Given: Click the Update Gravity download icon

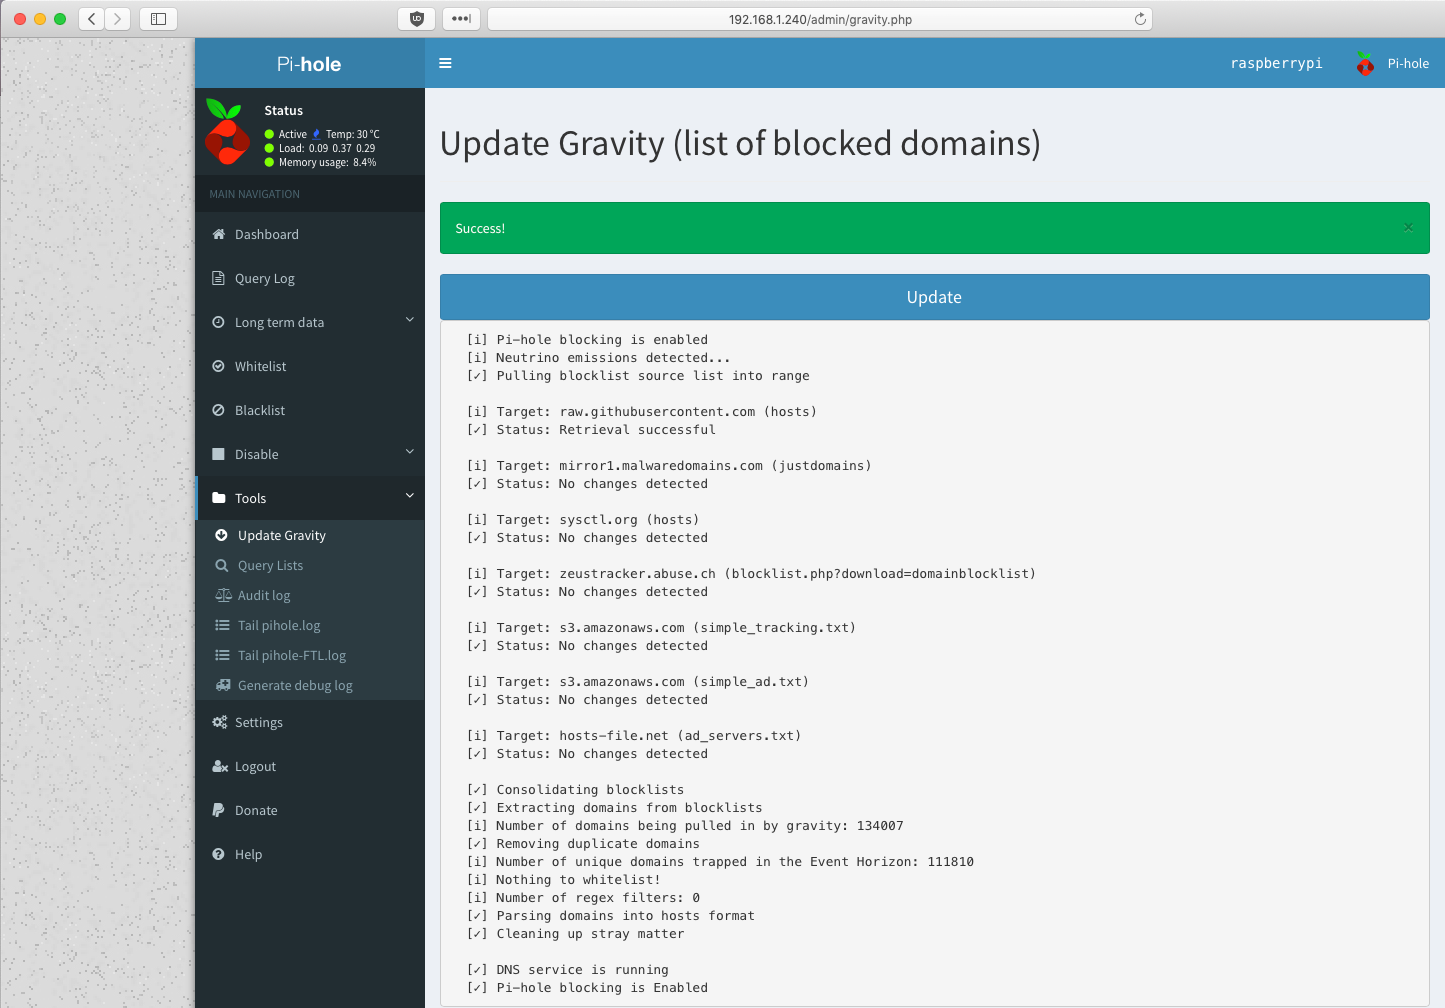Looking at the screenshot, I should (221, 535).
